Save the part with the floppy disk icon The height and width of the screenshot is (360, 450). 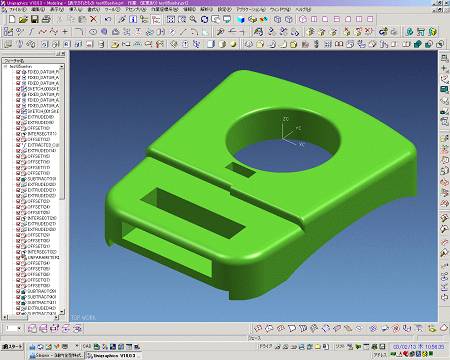[x=35, y=19]
